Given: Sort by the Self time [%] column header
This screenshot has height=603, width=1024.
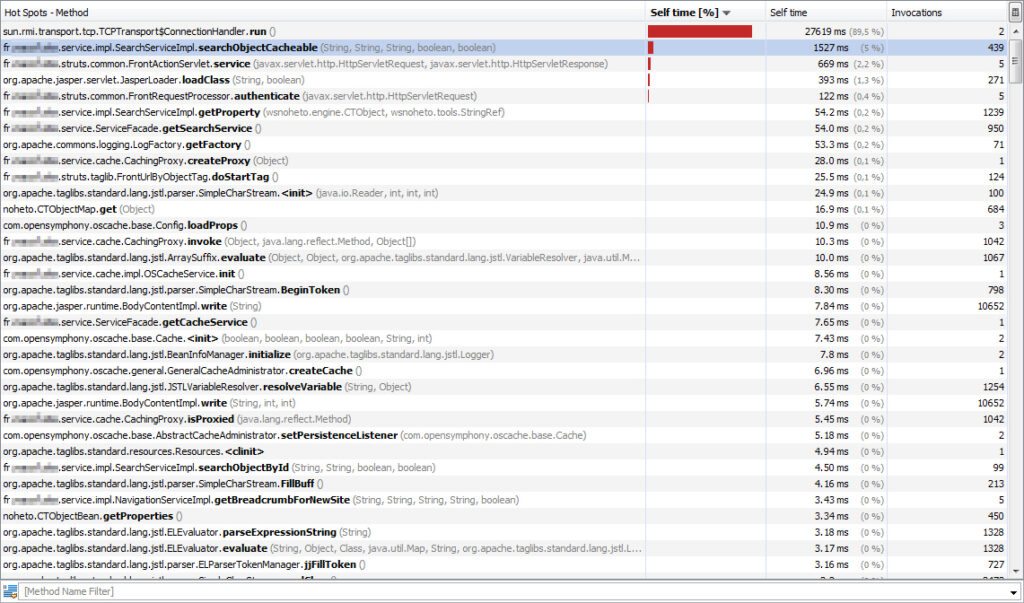Looking at the screenshot, I should tap(705, 12).
